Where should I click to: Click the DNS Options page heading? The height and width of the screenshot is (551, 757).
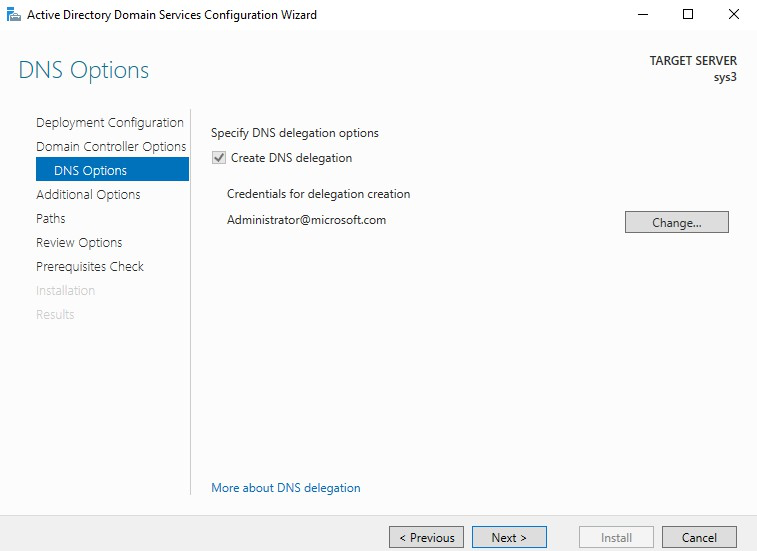tap(84, 71)
